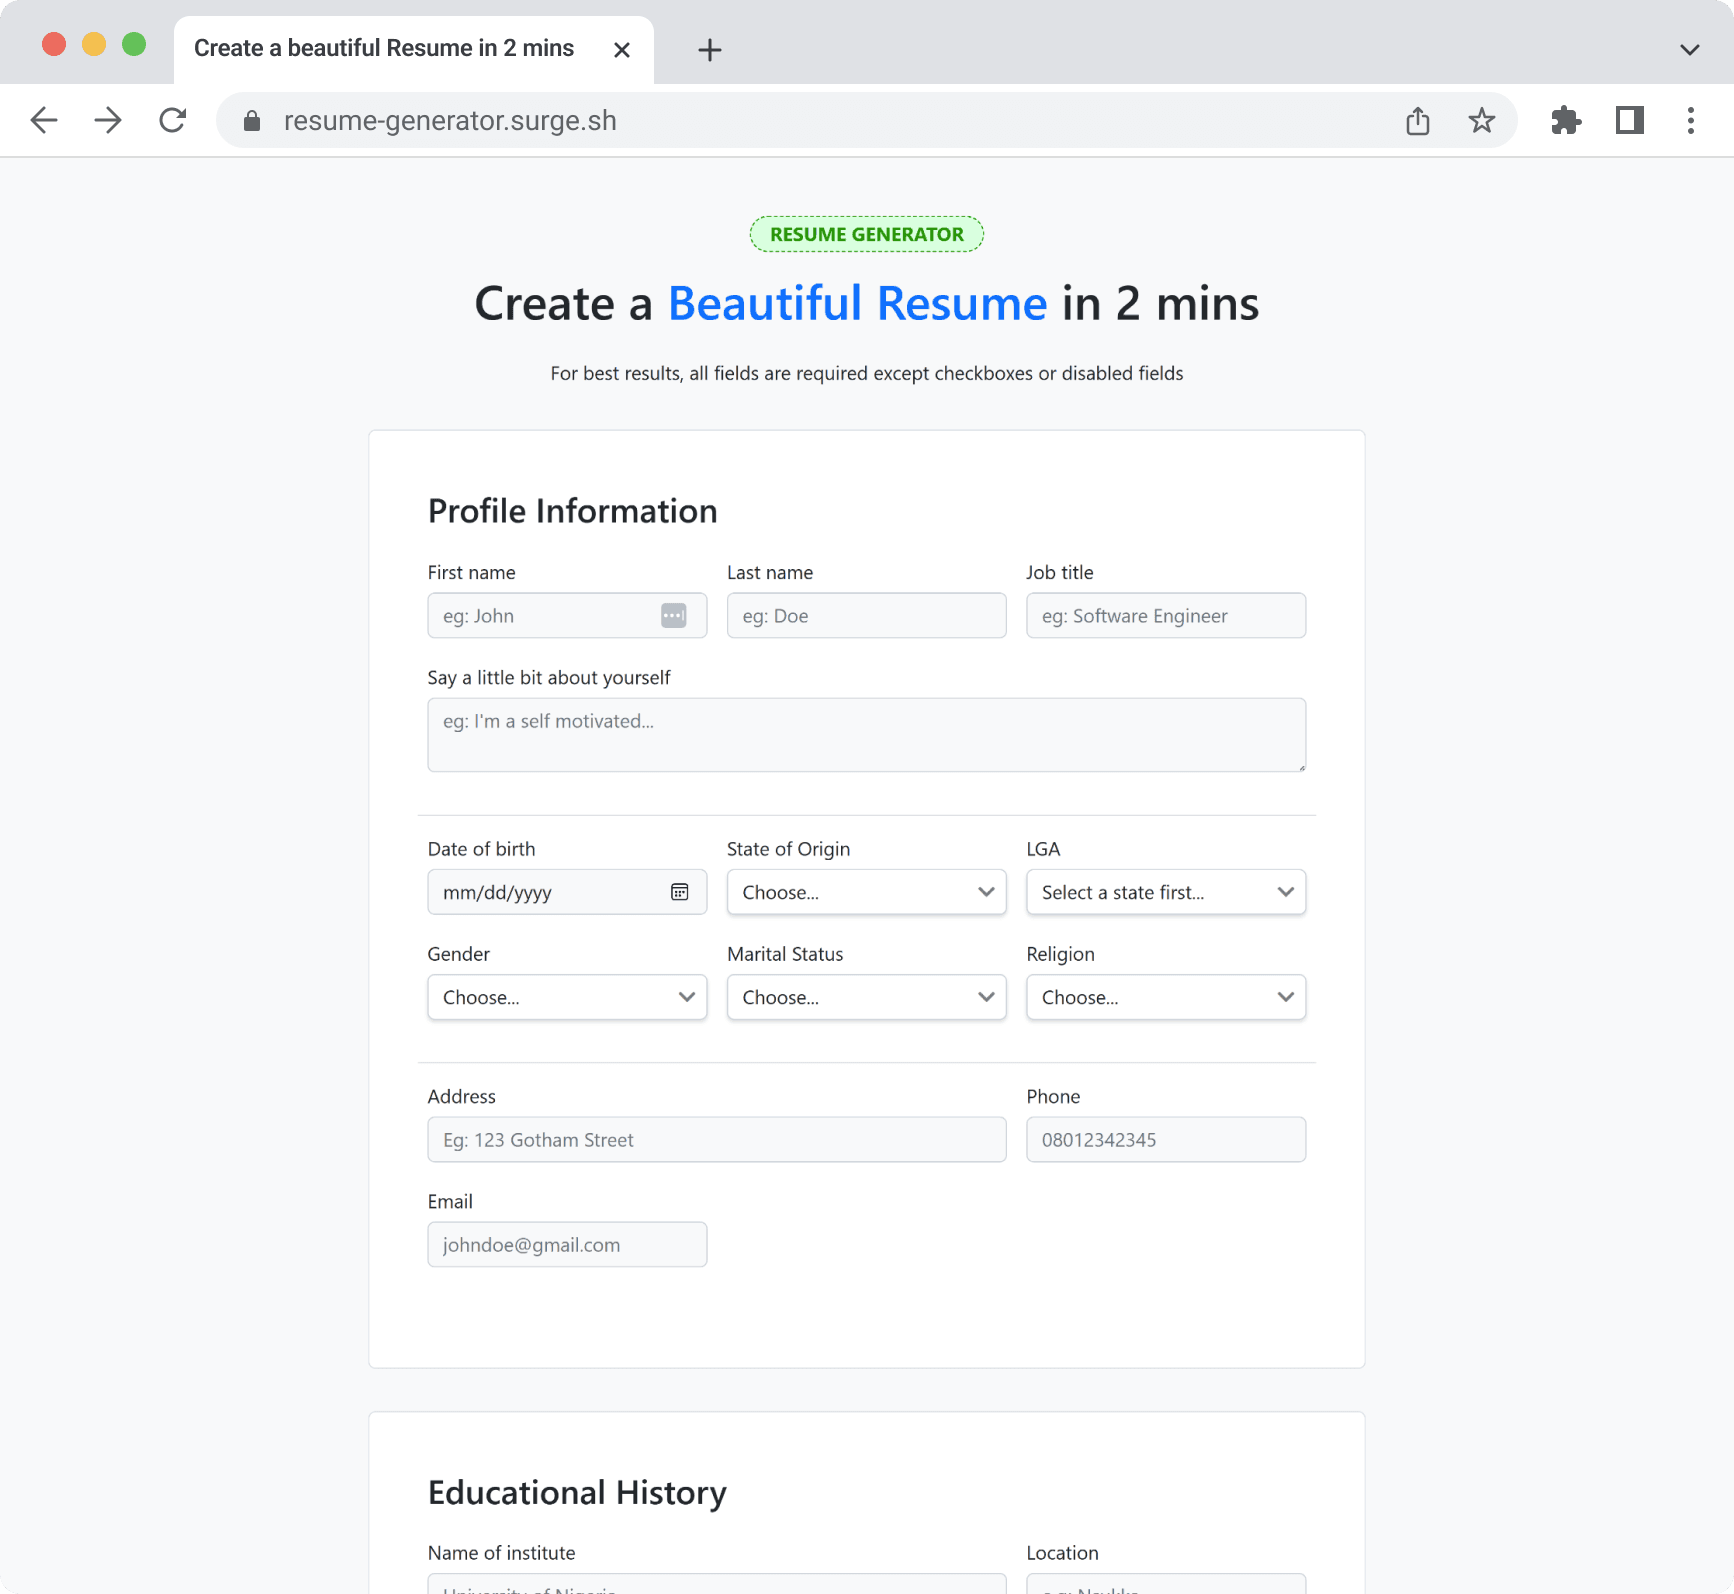Open the calendar icon for Date of birth
The height and width of the screenshot is (1594, 1734).
[680, 891]
